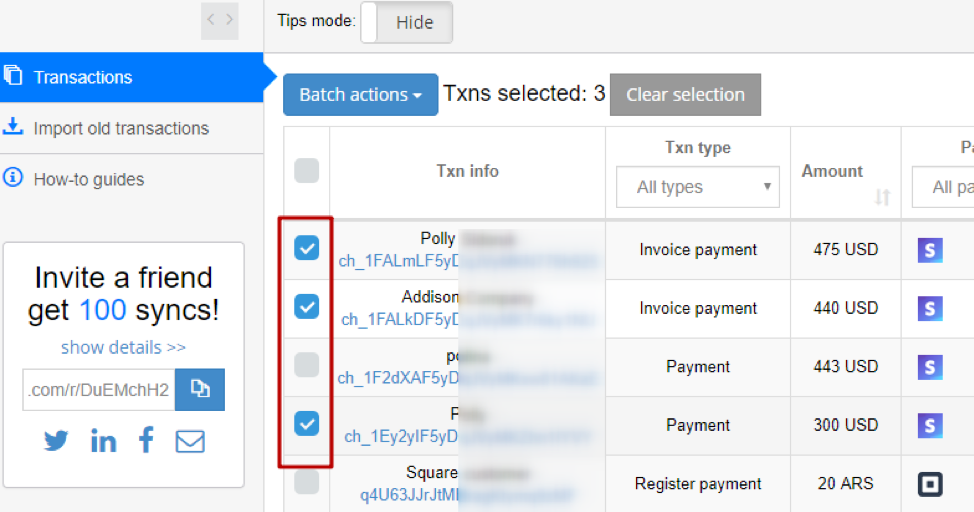Click the 440 USD amount cell
This screenshot has width=974, height=512.
(845, 308)
